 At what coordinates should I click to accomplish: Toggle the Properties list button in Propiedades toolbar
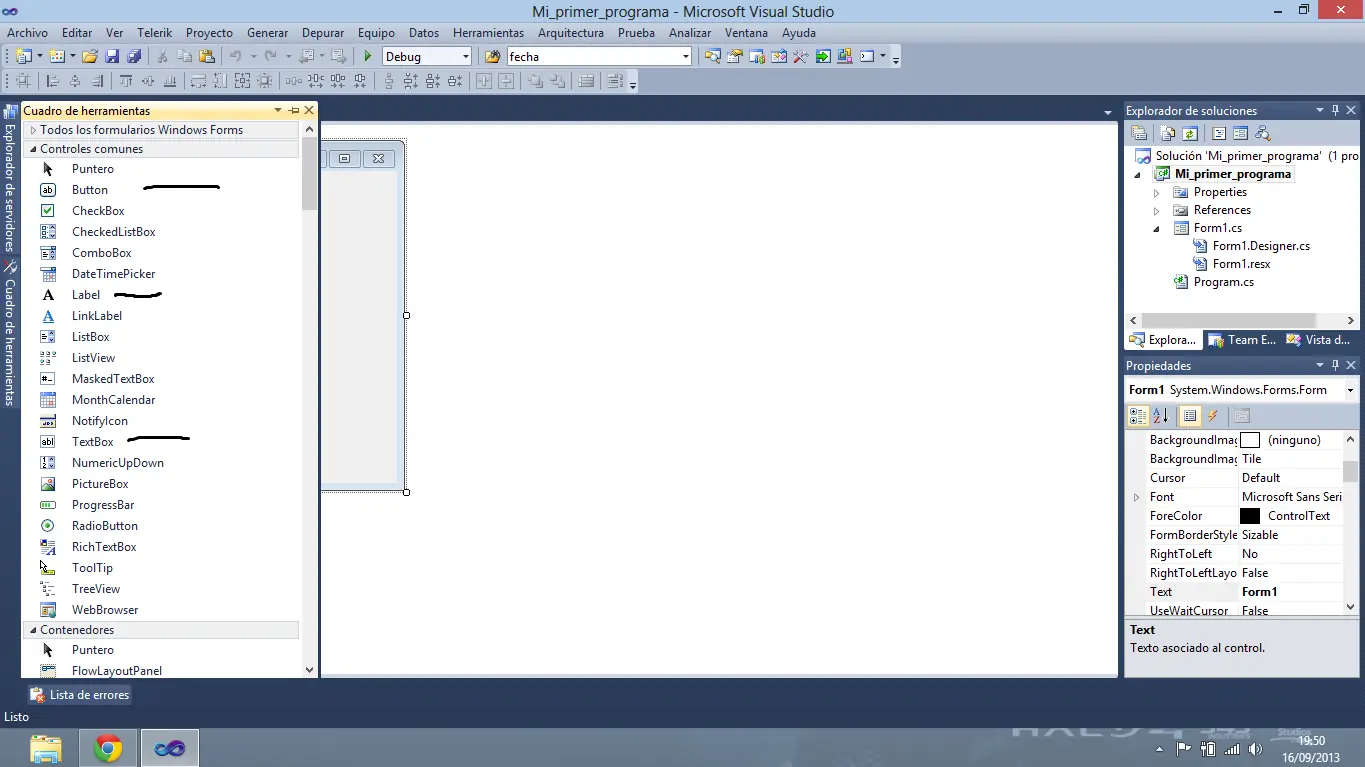1190,416
